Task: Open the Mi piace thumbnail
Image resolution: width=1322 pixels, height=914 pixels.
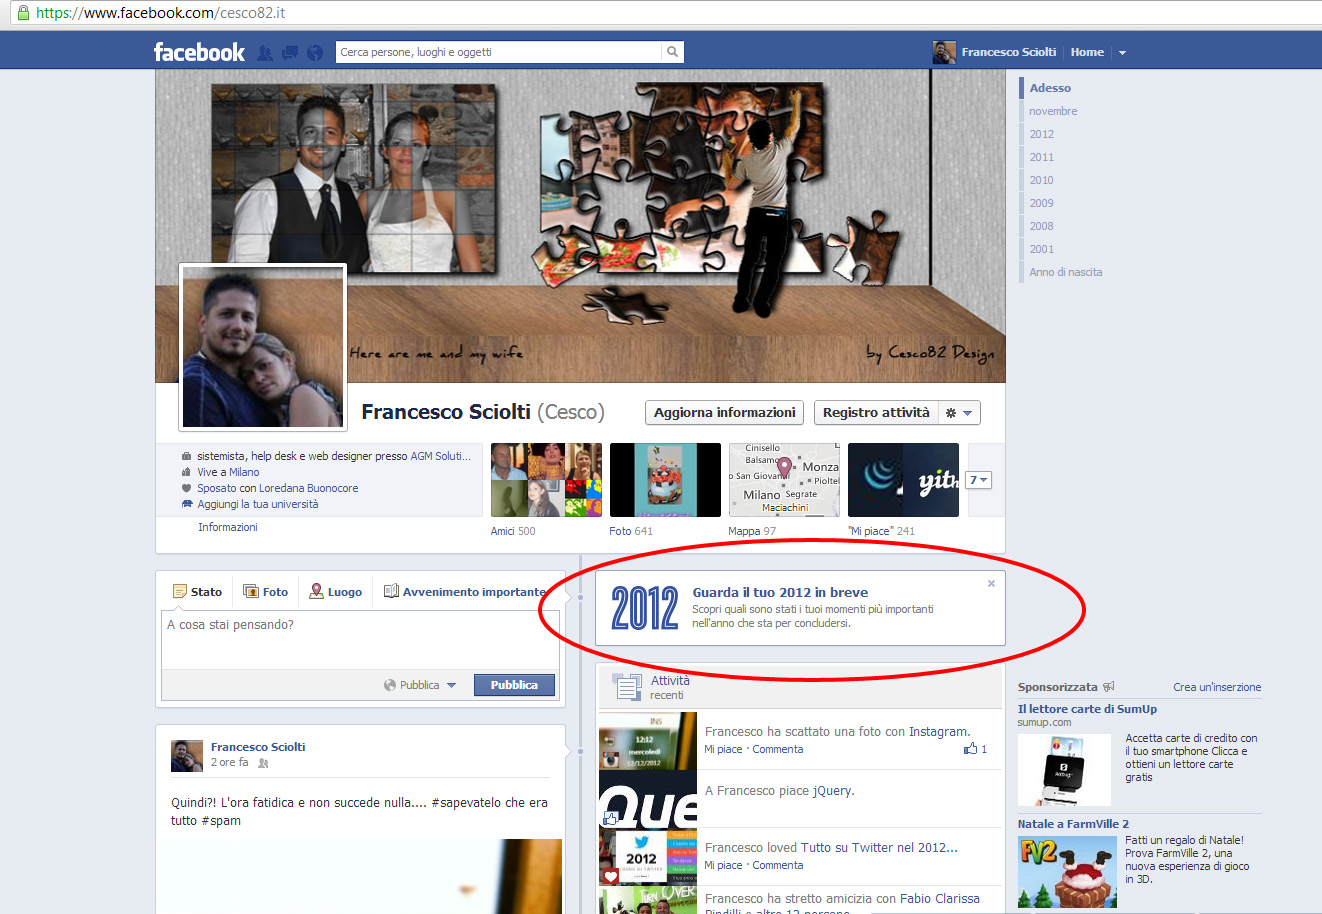Action: pos(903,480)
